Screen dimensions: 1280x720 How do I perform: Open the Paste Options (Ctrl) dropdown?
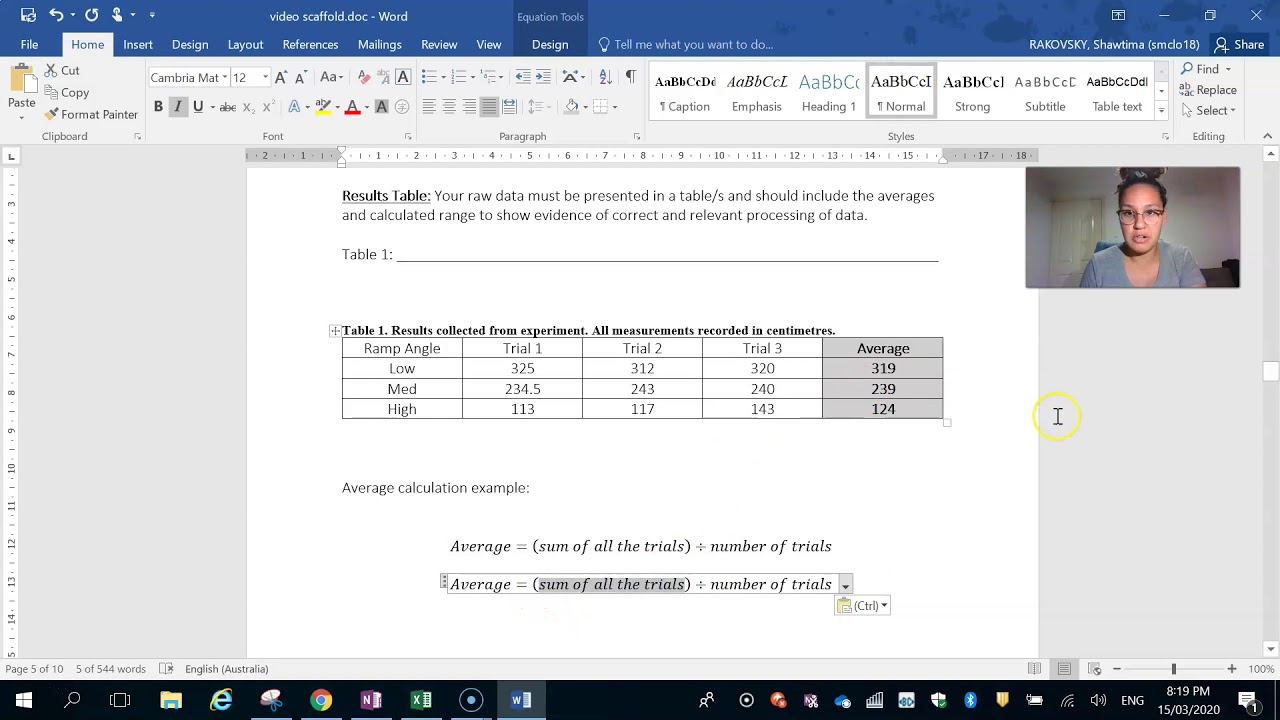coord(862,606)
